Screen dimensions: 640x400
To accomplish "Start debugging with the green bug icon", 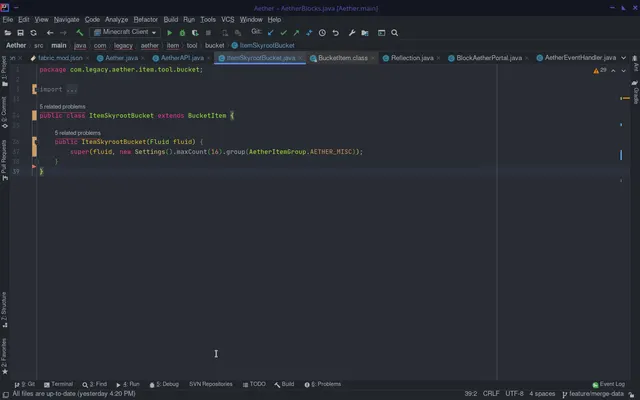I will (x=182, y=33).
